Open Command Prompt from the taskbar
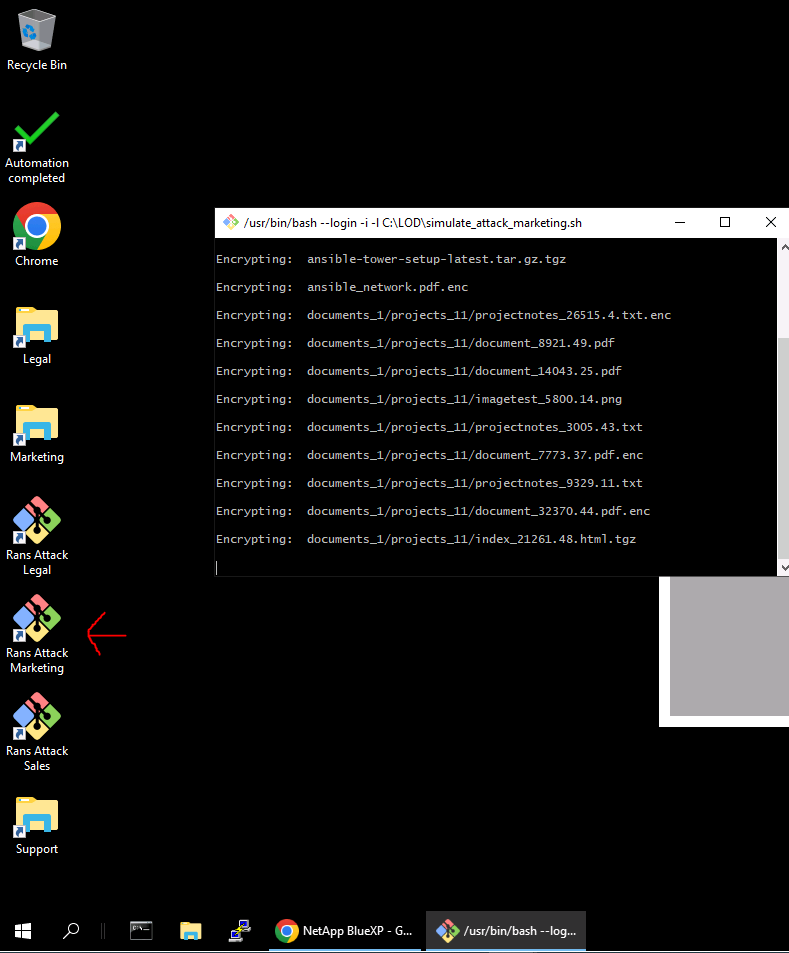Image resolution: width=789 pixels, height=953 pixels. pos(141,931)
